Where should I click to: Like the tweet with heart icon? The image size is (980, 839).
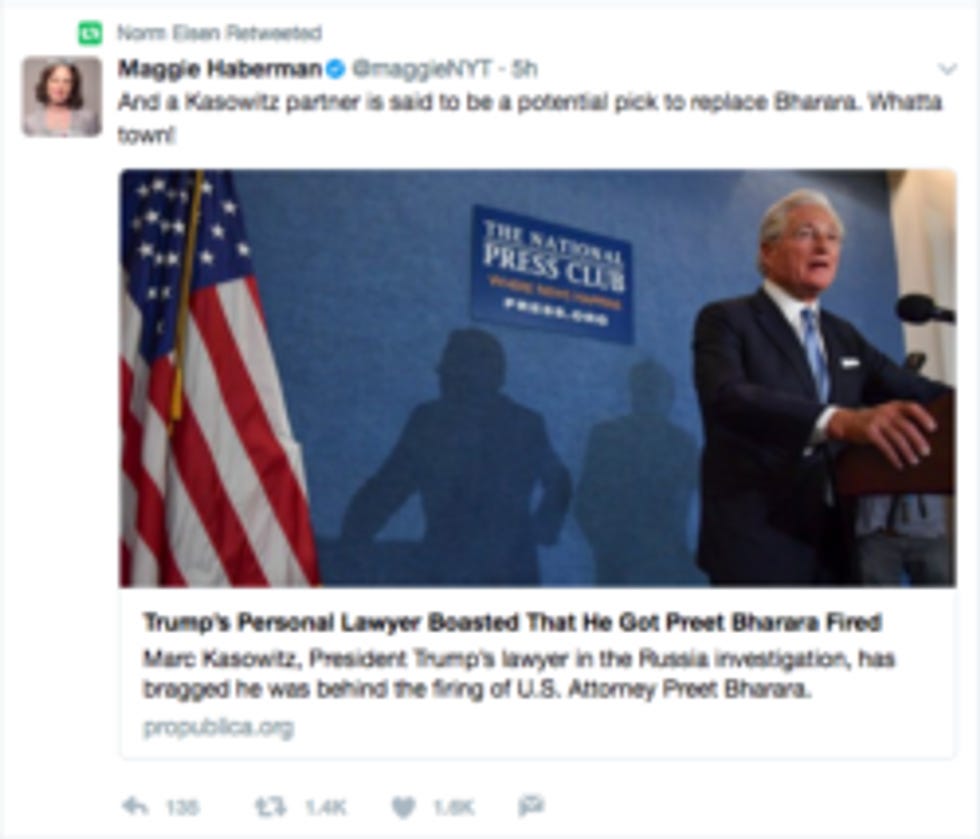[x=403, y=807]
